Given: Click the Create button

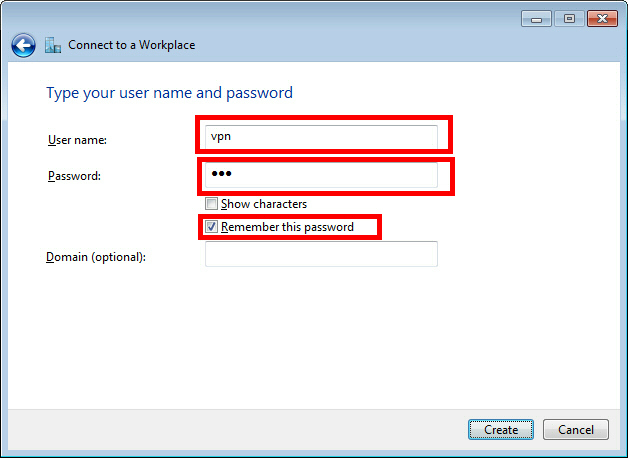Looking at the screenshot, I should pyautogui.click(x=501, y=430).
